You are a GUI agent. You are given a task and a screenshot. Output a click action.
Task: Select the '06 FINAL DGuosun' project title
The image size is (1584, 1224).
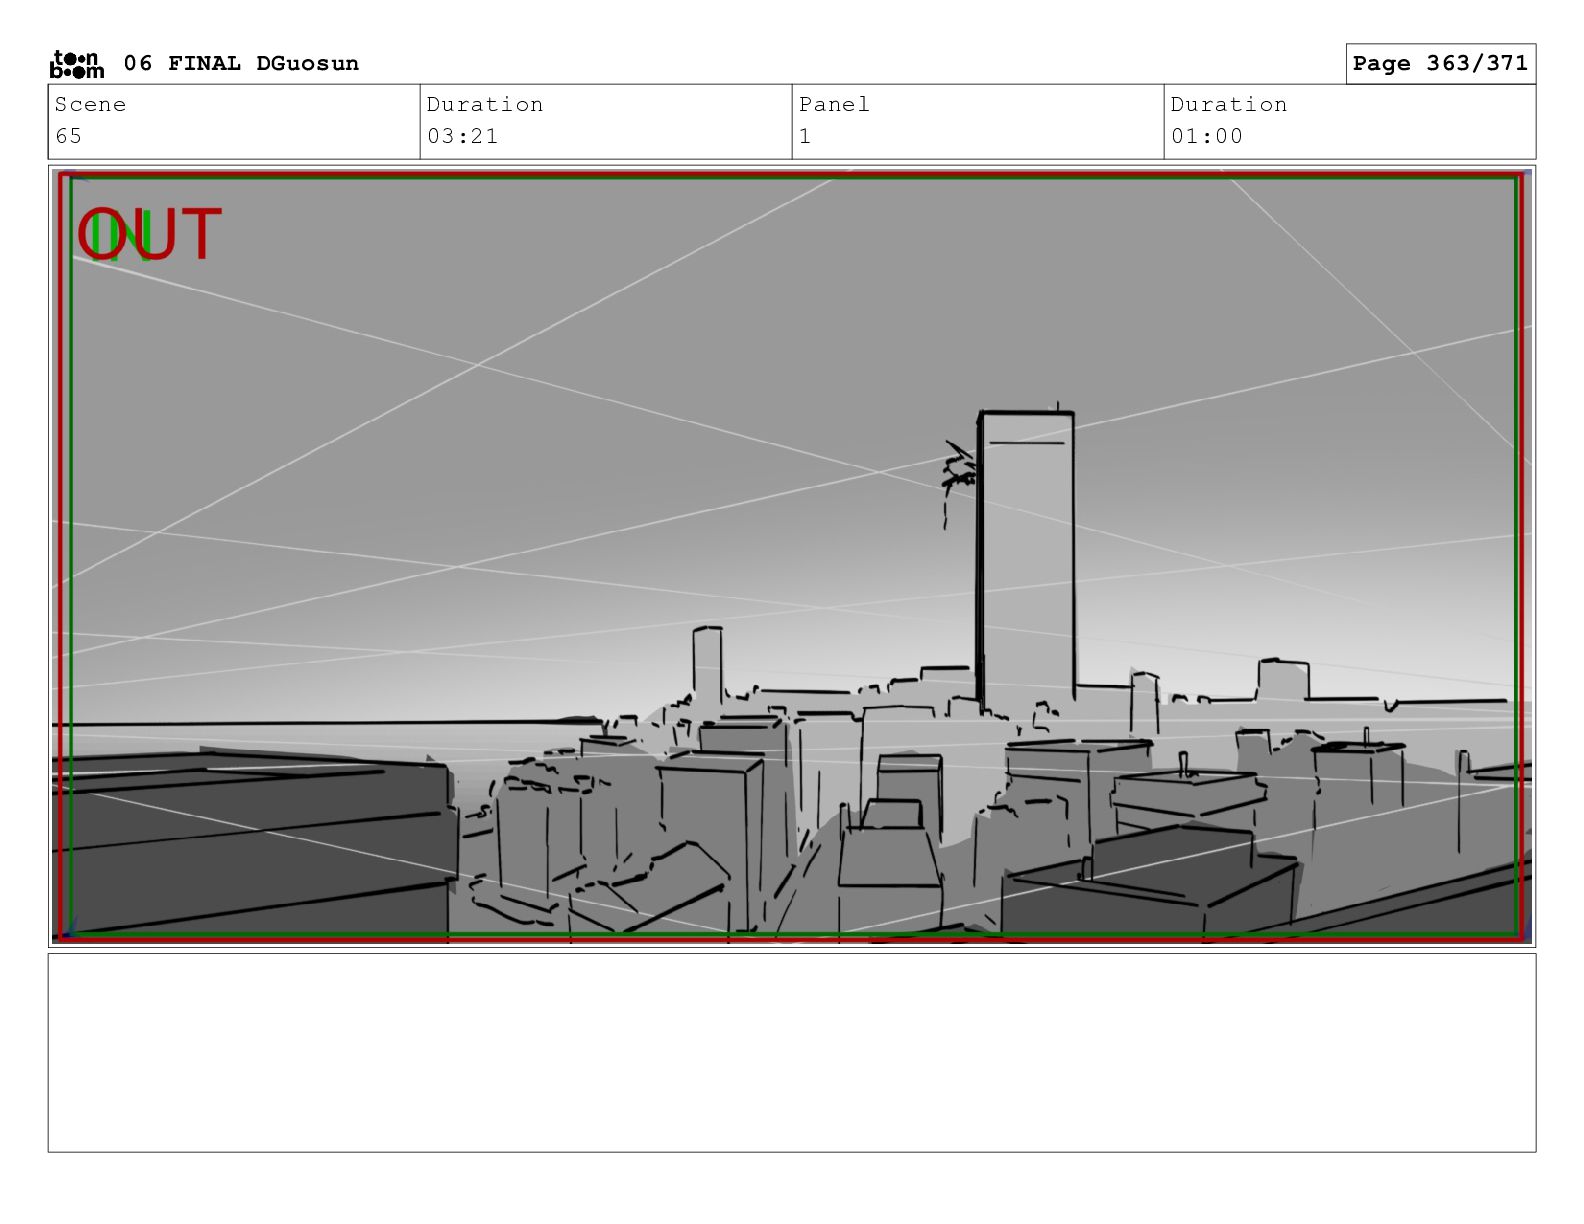(240, 64)
